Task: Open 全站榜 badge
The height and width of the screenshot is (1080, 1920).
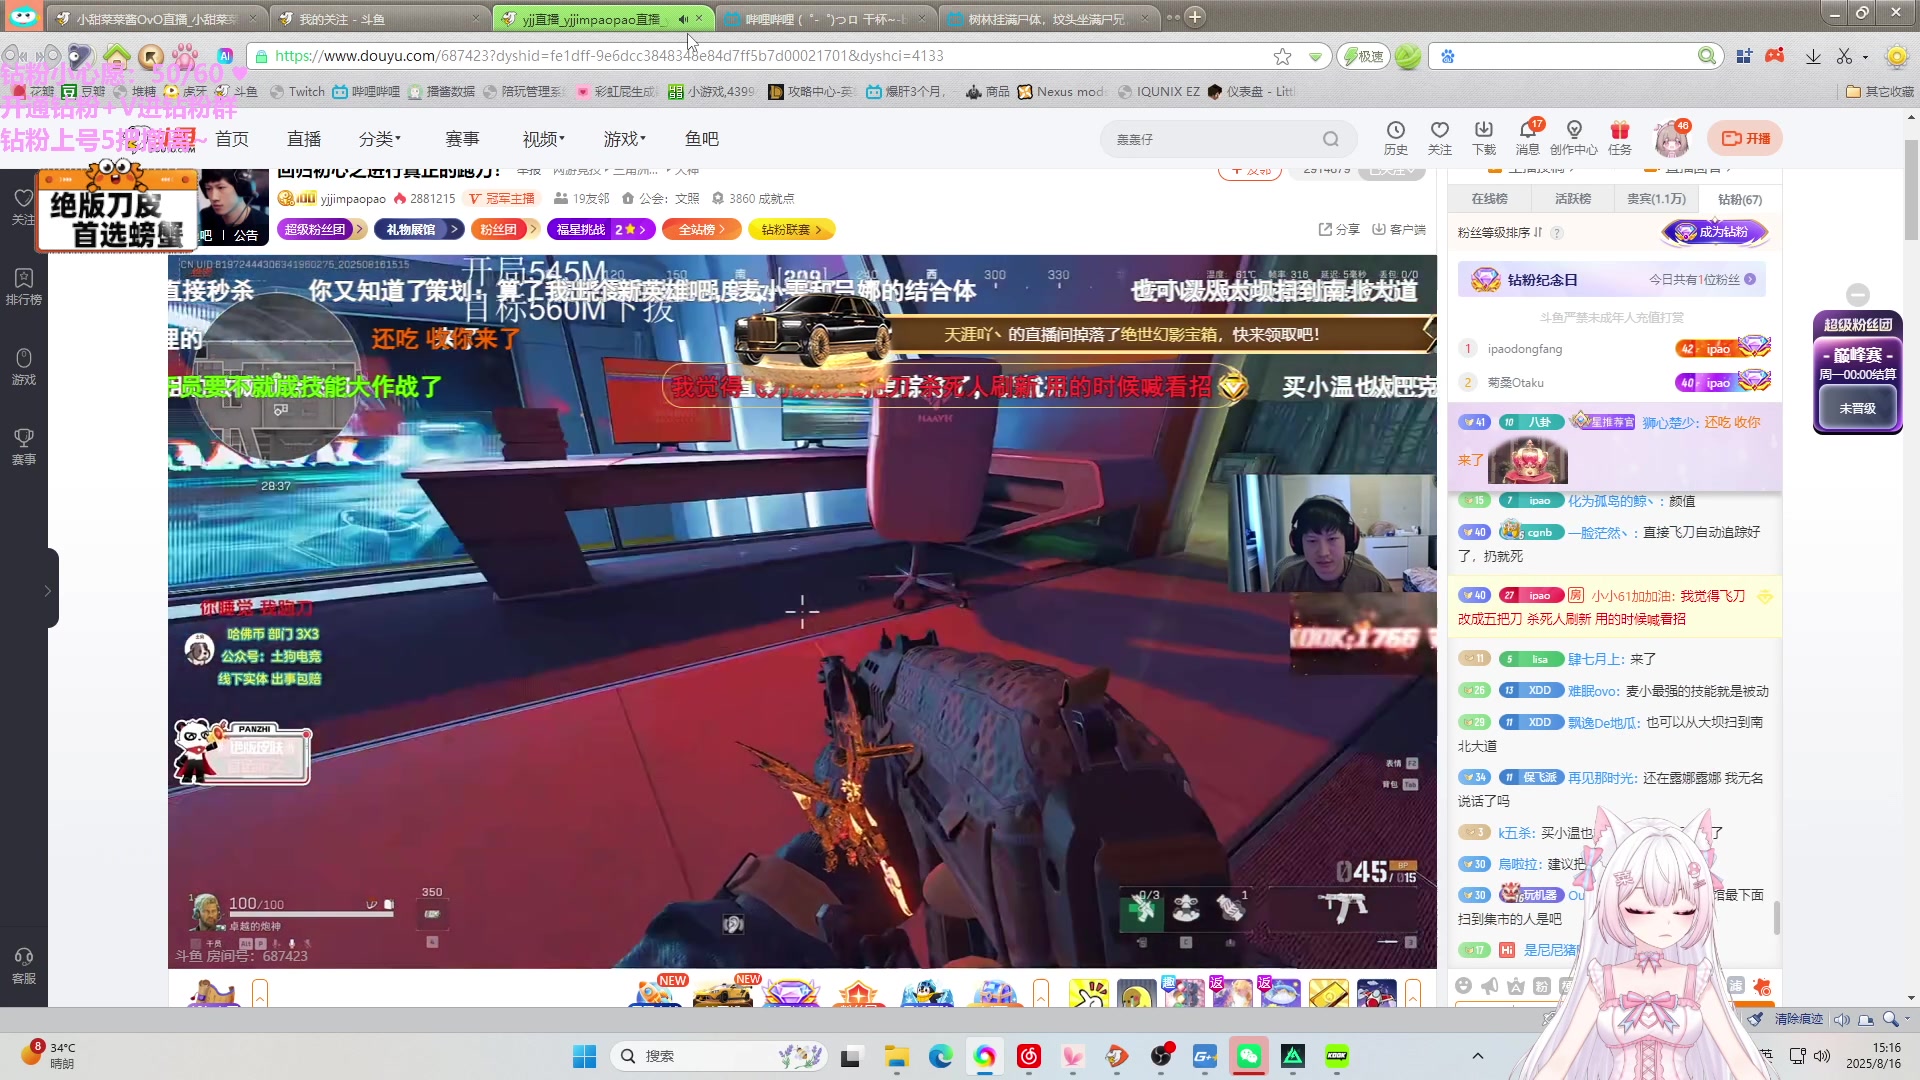Action: point(703,230)
